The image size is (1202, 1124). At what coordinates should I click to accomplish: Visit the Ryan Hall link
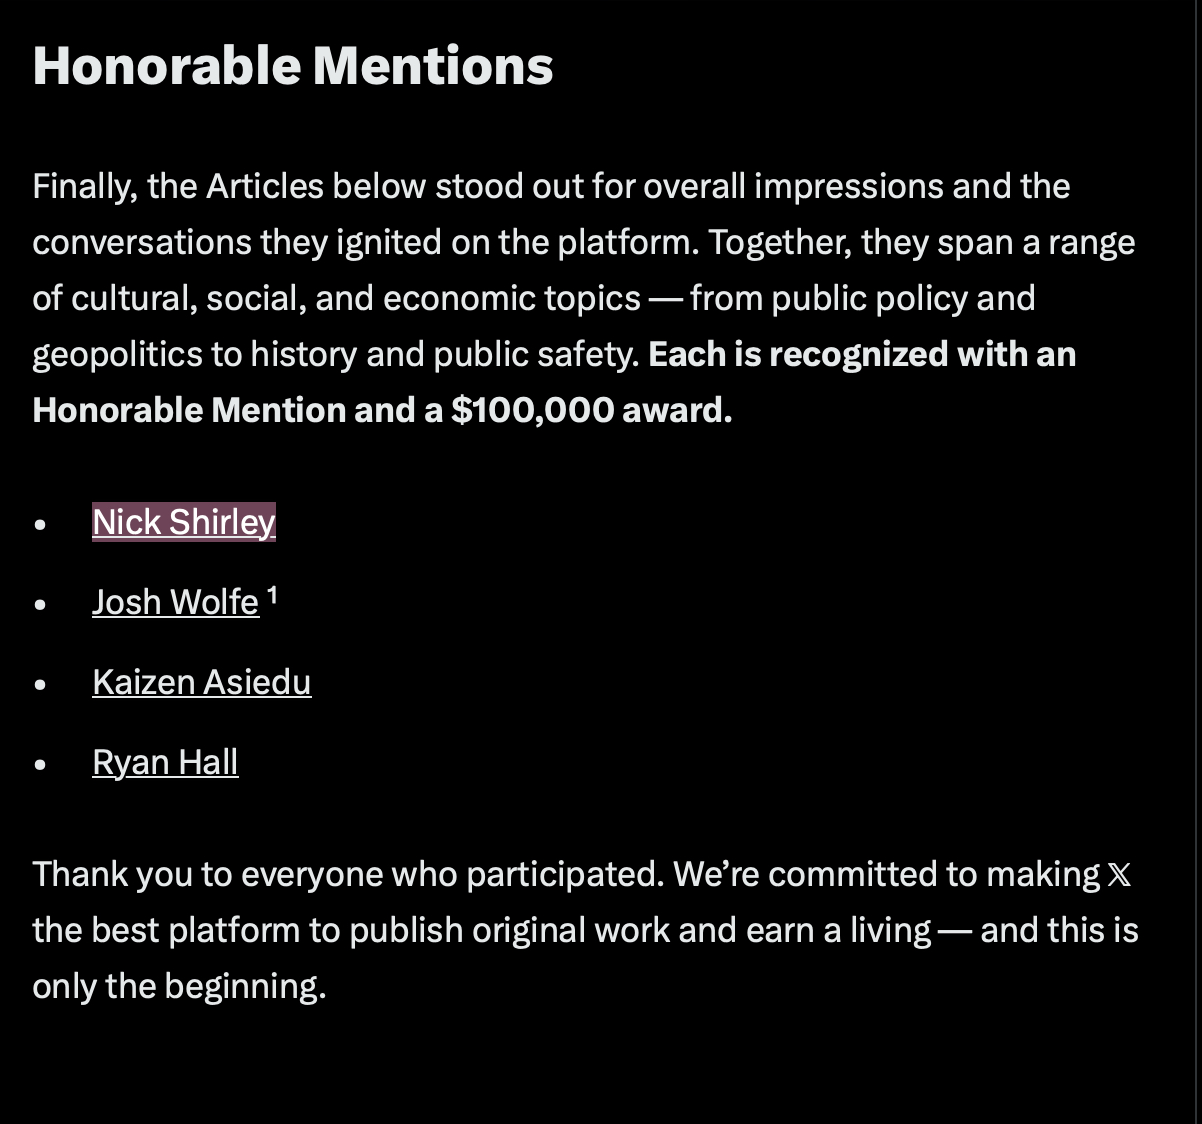[165, 762]
